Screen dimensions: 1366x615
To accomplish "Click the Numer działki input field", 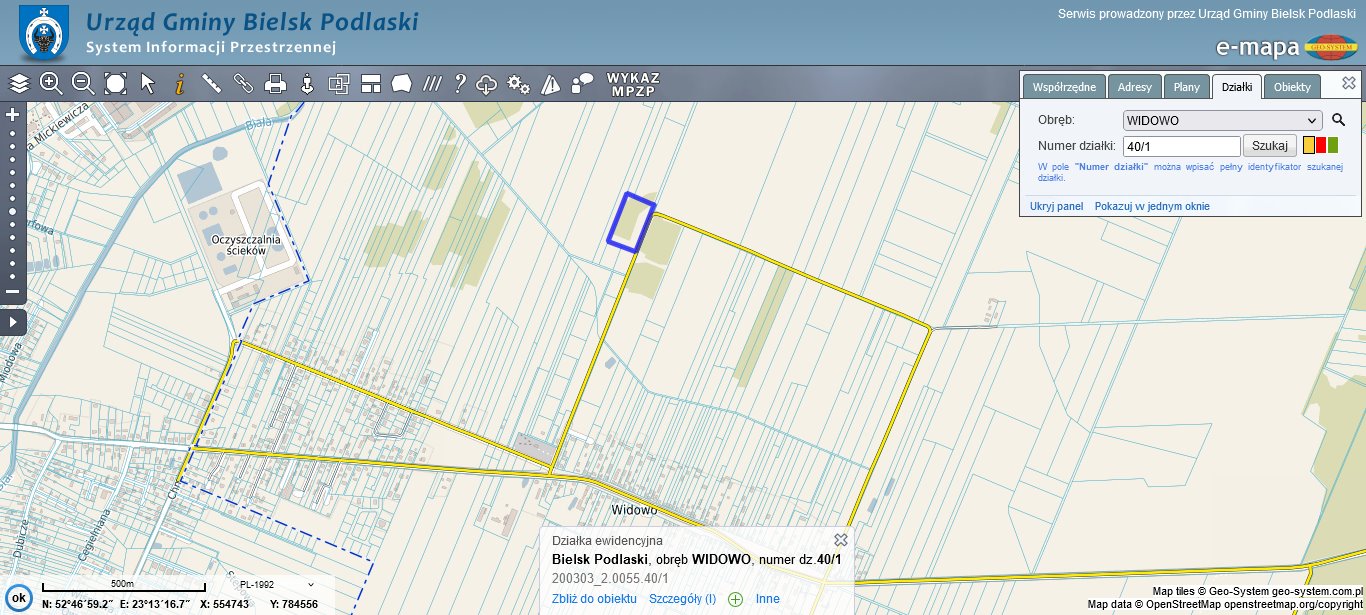I will tap(1182, 146).
